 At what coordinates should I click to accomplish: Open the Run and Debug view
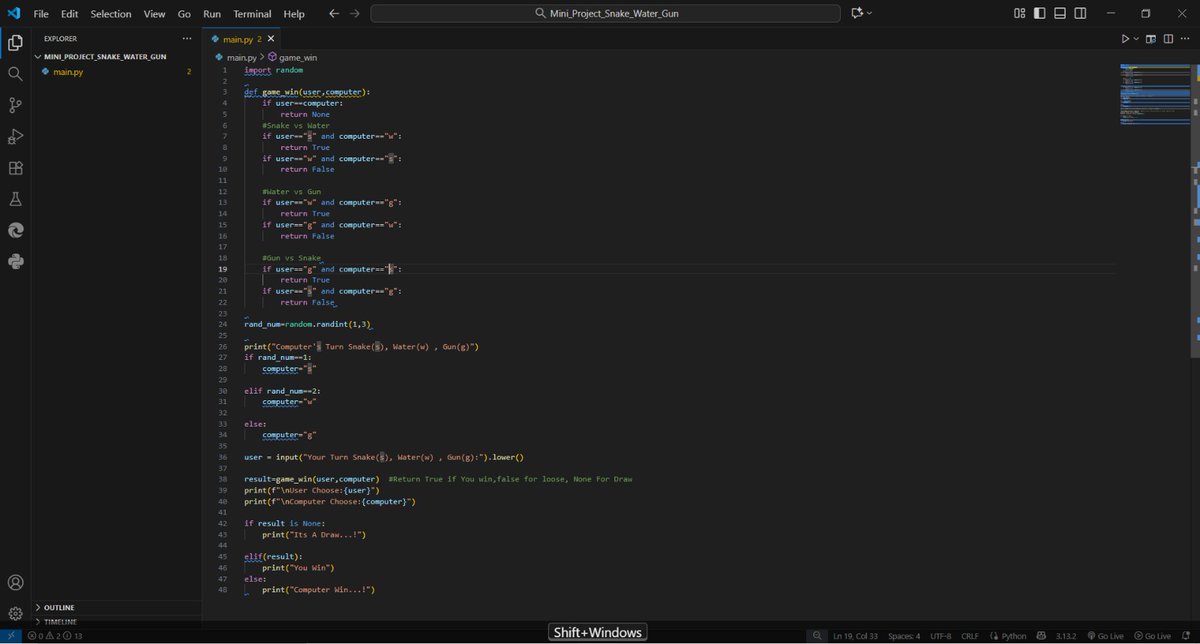coord(15,137)
